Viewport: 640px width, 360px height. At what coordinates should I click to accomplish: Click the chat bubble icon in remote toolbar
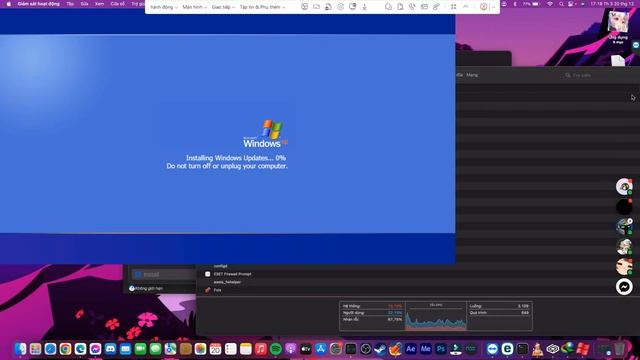click(388, 7)
